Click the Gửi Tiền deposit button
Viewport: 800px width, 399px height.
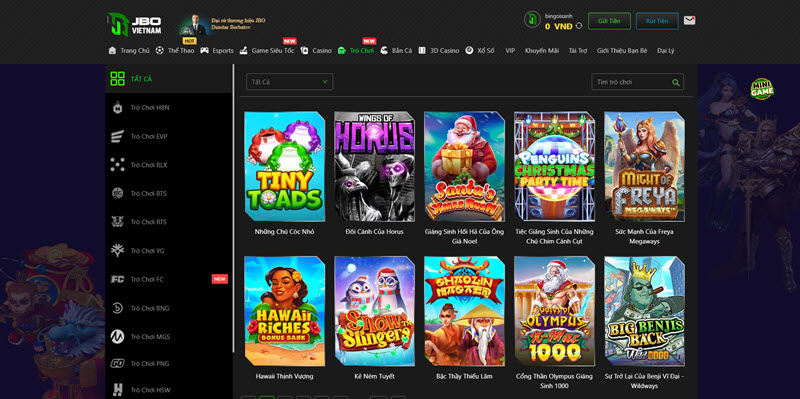coord(609,21)
